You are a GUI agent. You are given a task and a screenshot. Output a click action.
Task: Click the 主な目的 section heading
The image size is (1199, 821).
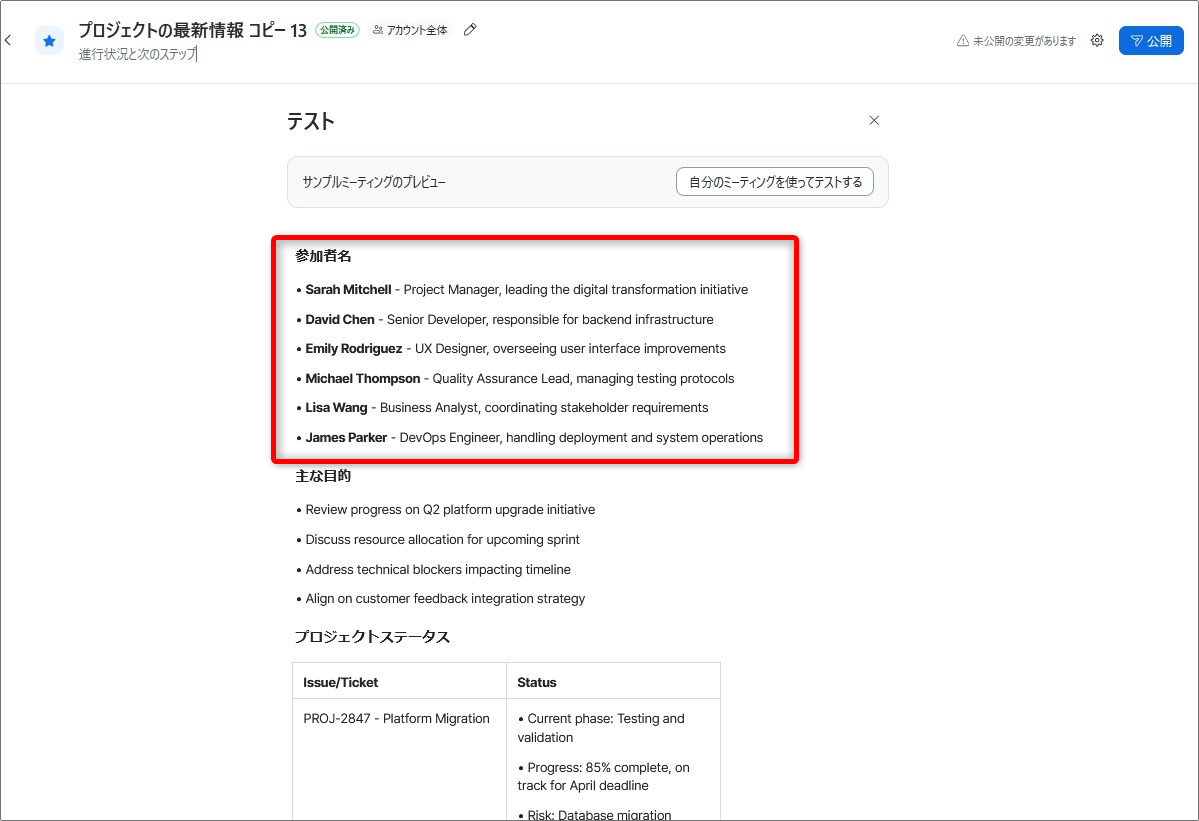click(x=323, y=475)
